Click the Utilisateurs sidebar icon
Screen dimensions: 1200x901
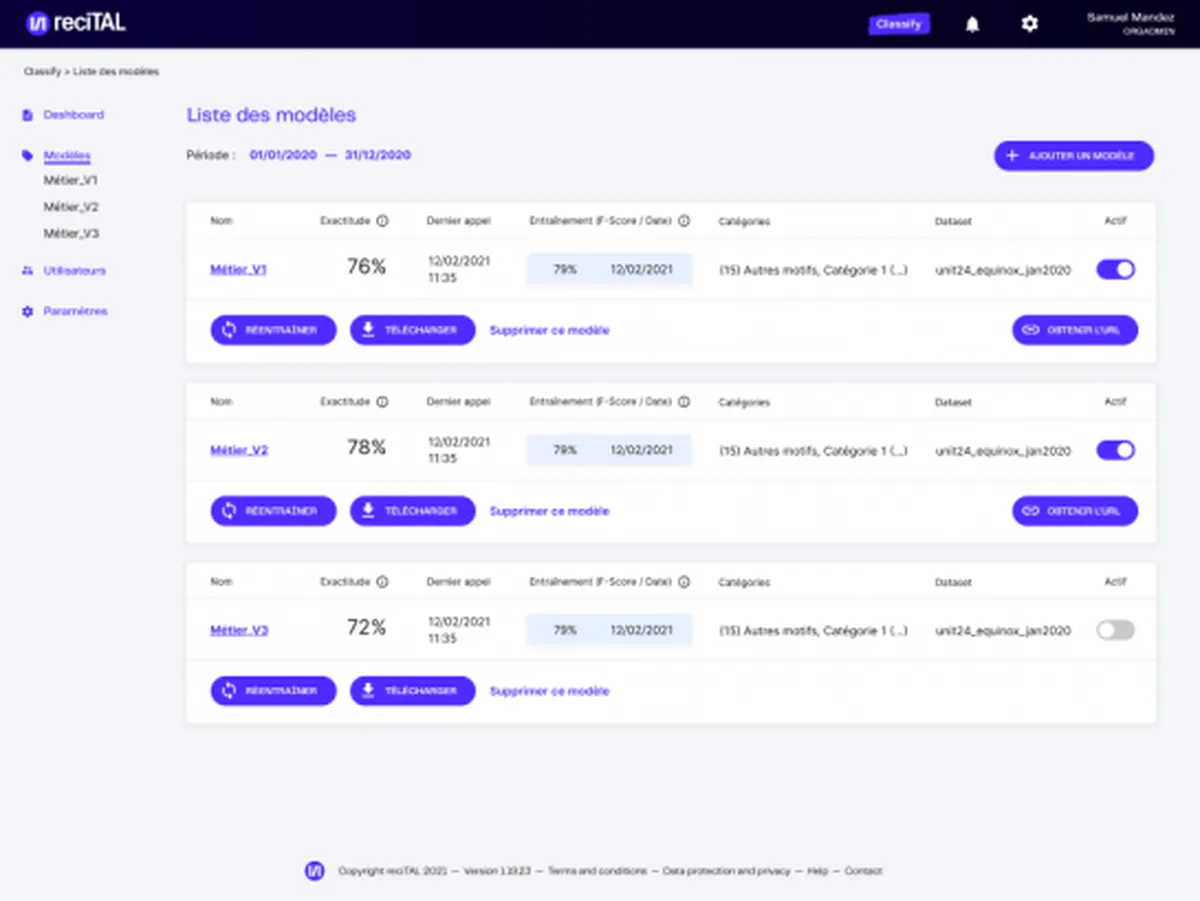pyautogui.click(x=27, y=271)
